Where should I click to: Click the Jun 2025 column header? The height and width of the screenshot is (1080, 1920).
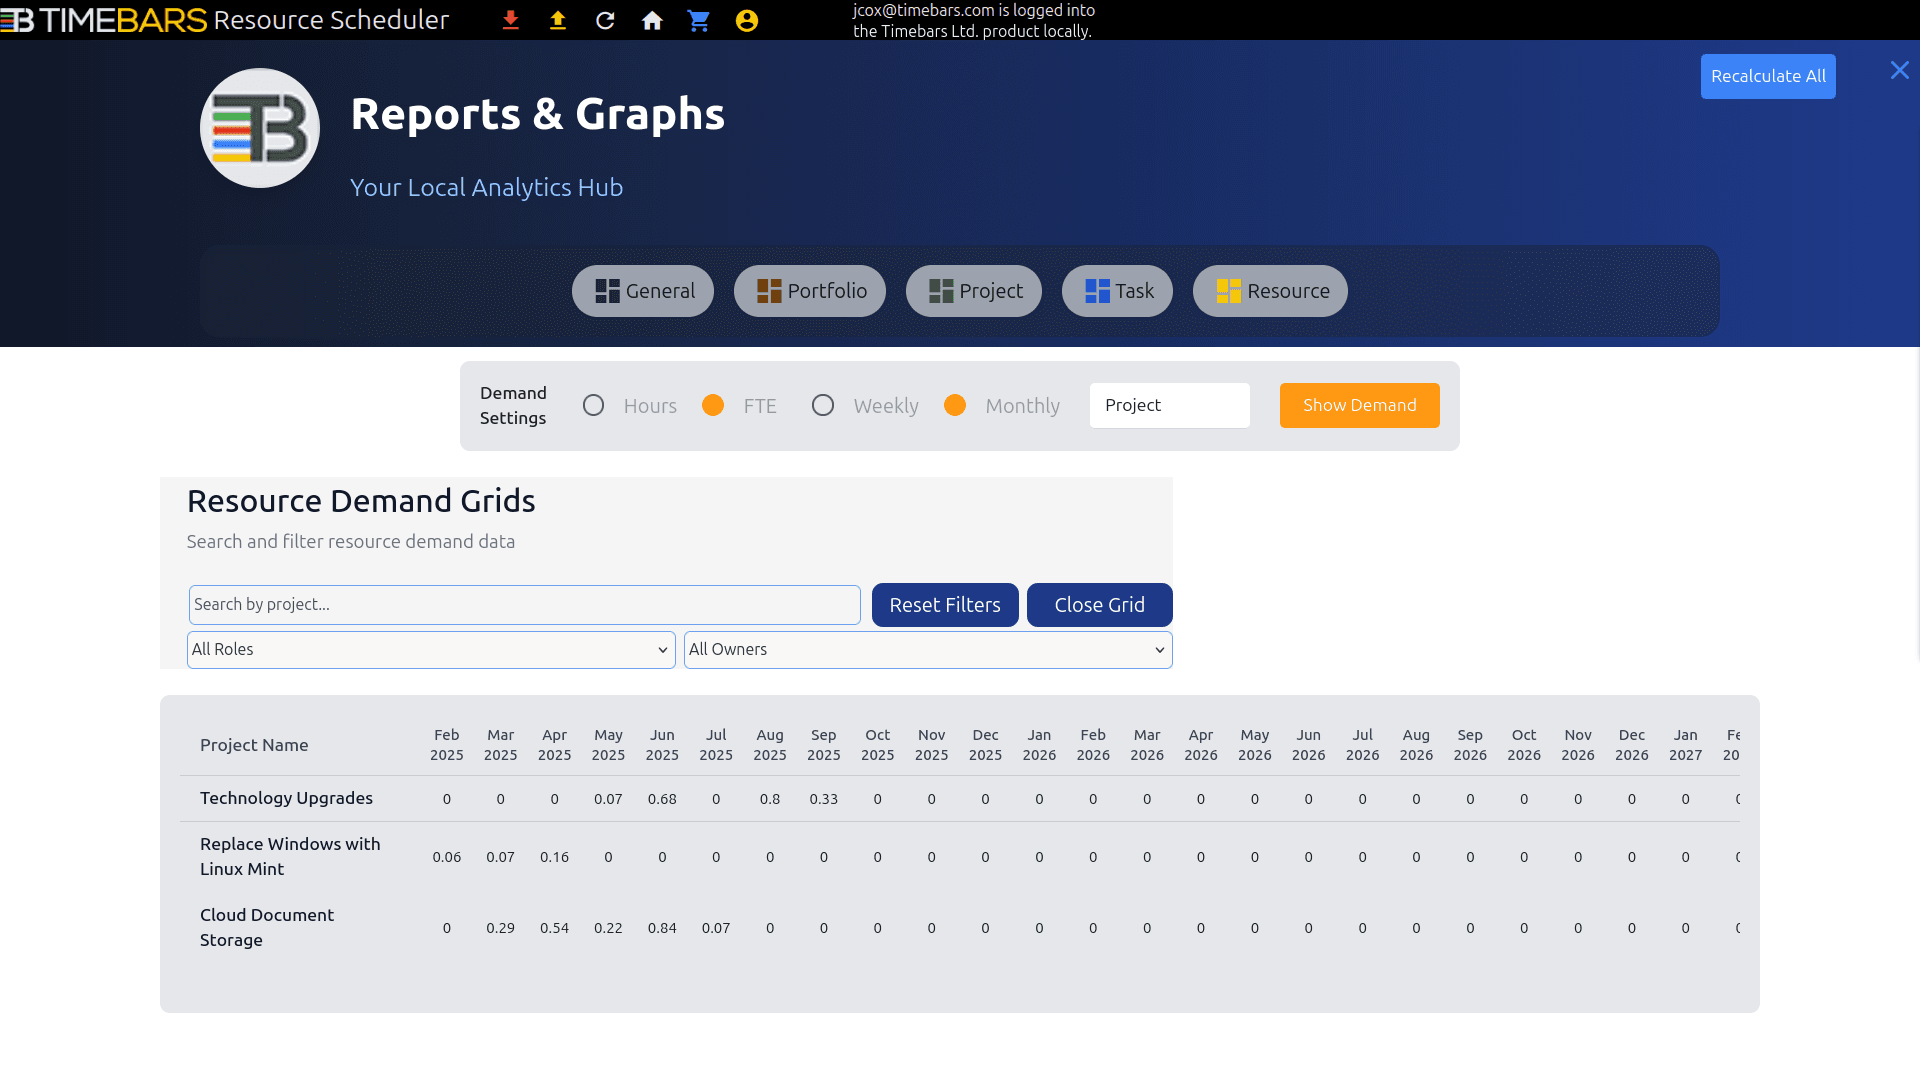coord(662,745)
